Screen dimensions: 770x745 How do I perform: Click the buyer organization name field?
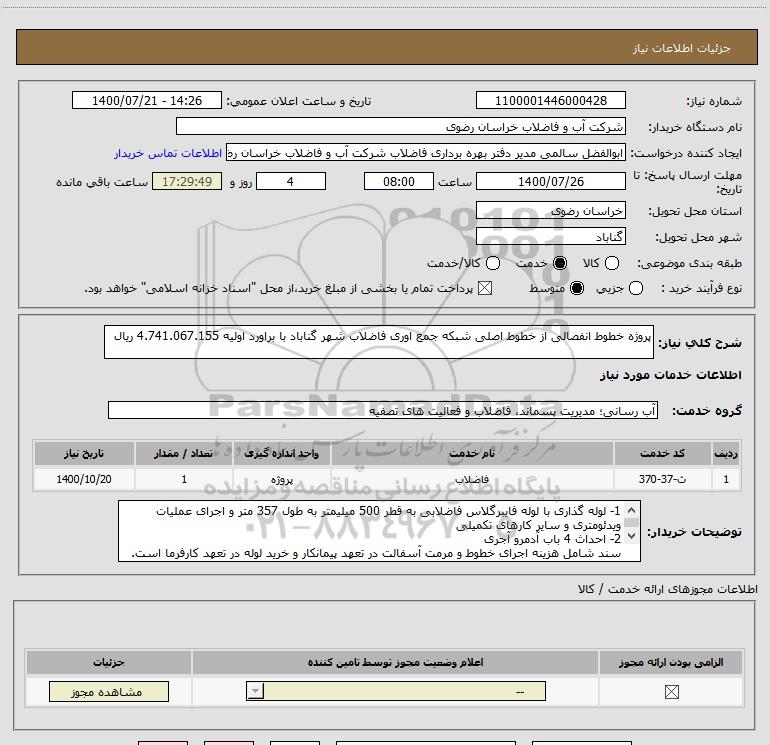[401, 127]
